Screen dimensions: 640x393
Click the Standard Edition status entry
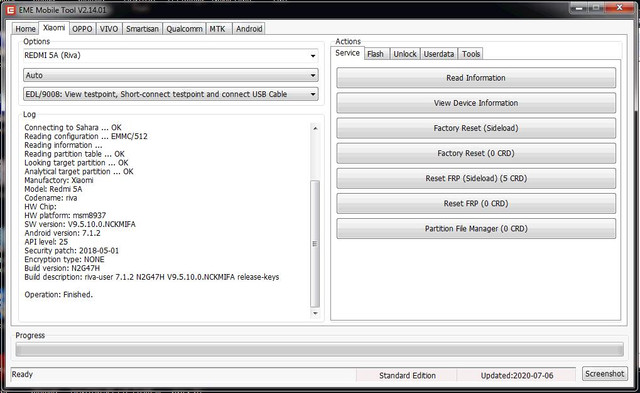click(407, 375)
